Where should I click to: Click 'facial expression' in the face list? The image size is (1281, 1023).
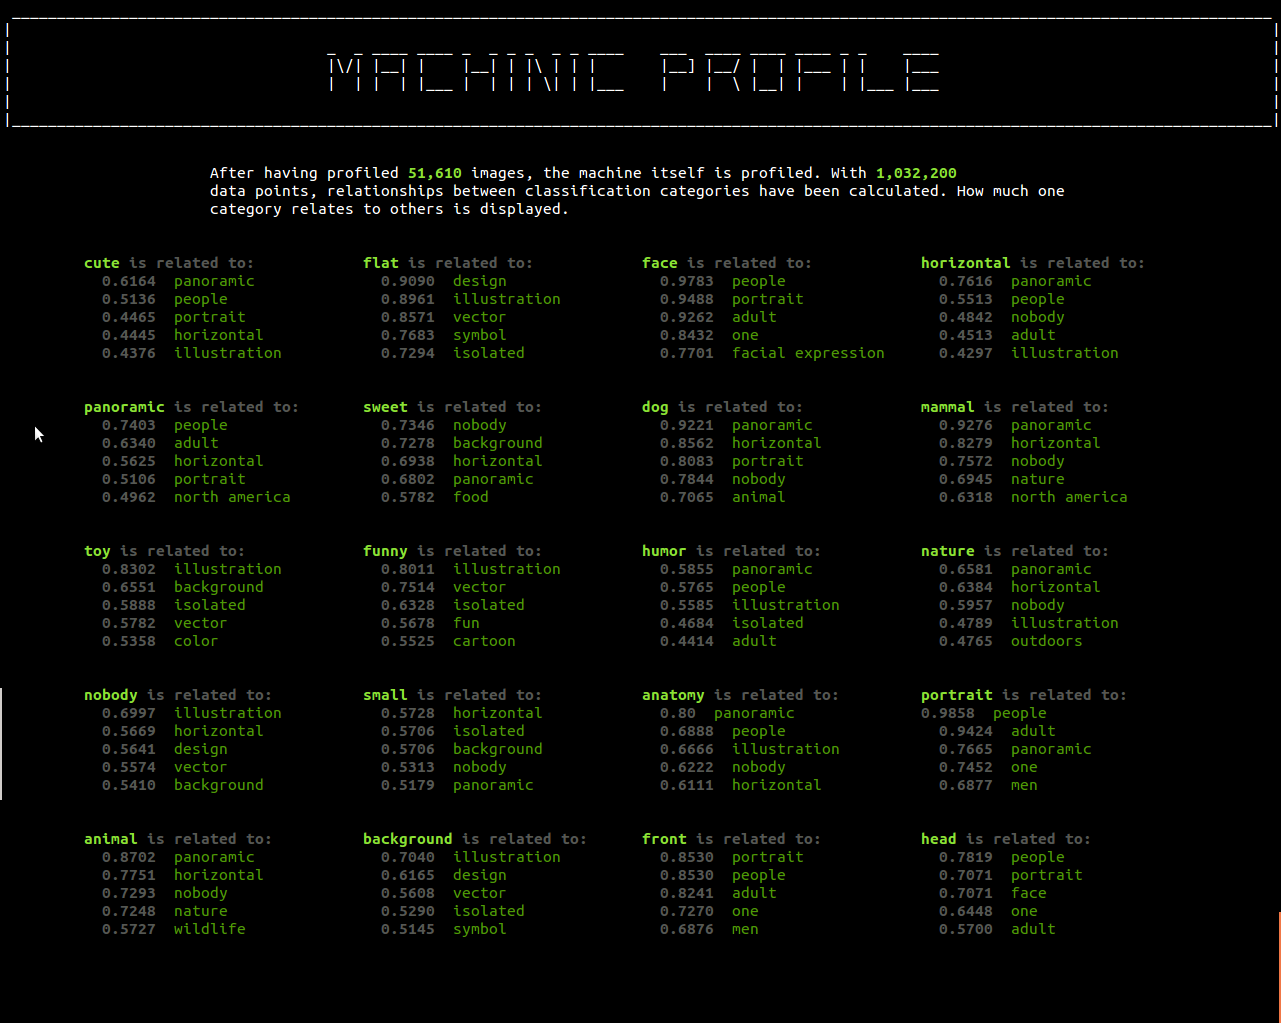click(x=808, y=353)
